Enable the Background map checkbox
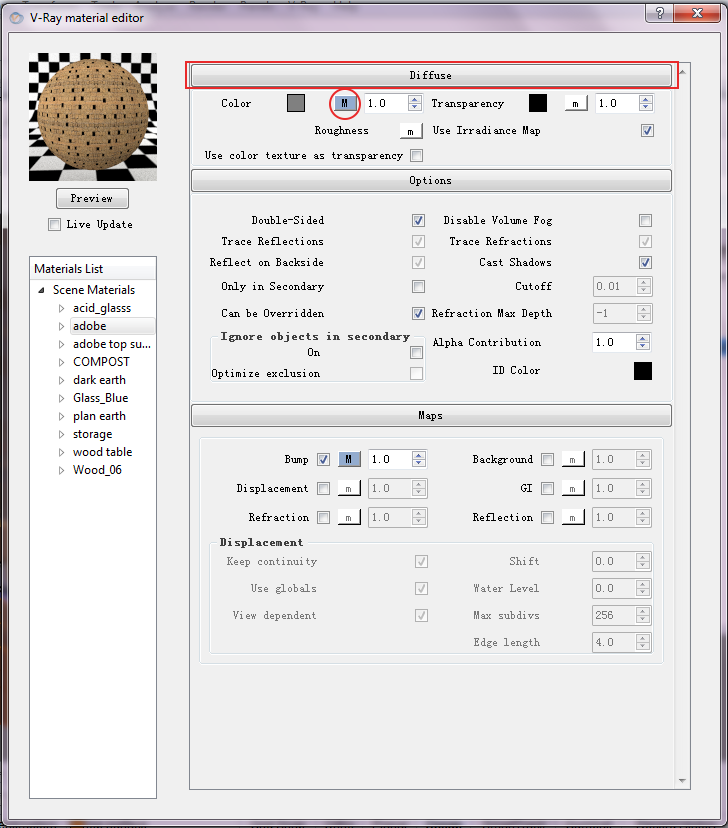 pos(548,459)
